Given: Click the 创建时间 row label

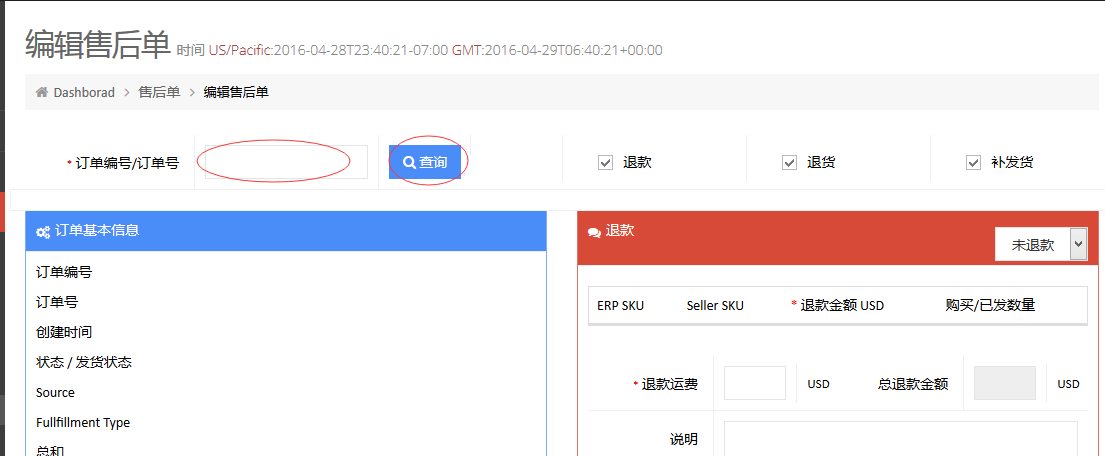Looking at the screenshot, I should [63, 332].
